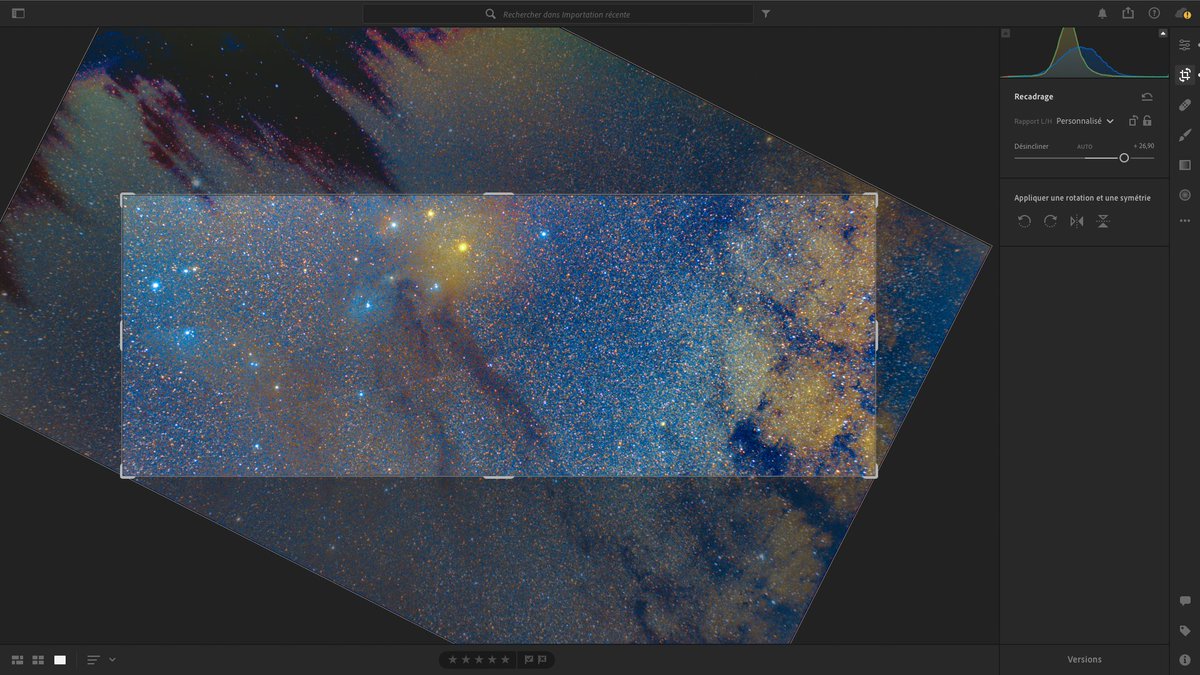Screen dimensions: 1200x675
Task: Open the Personnalisé aspect ratio dropdown
Action: 1085,121
